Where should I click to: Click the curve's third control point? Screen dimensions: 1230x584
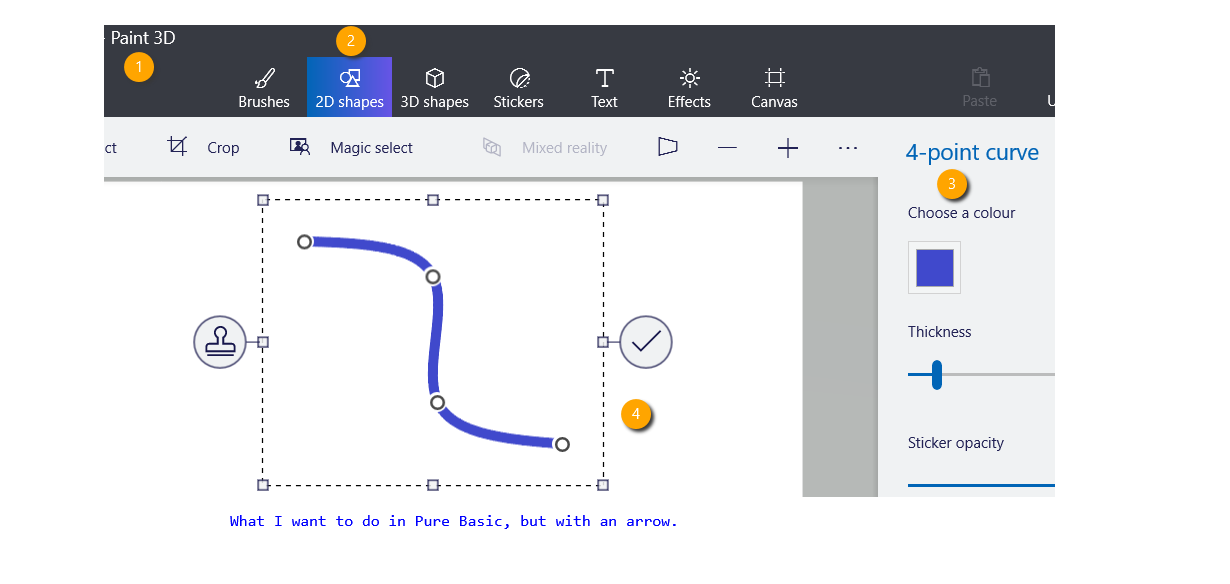pyautogui.click(x=437, y=402)
